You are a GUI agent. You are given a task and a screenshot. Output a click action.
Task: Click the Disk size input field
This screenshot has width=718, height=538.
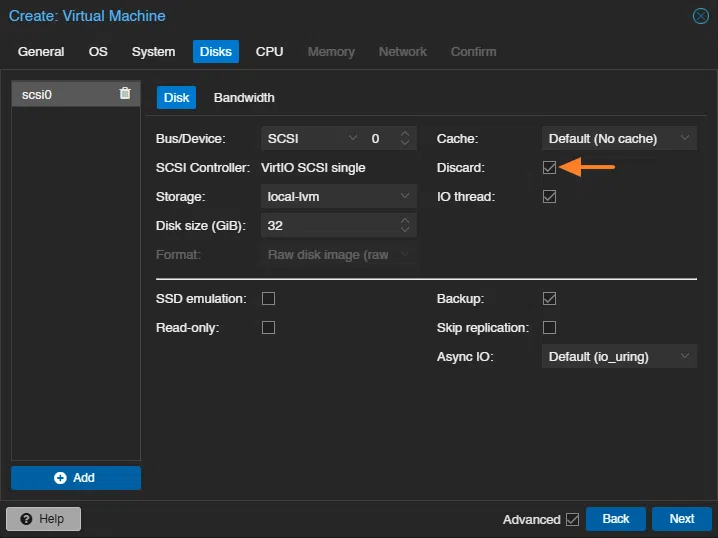(328, 226)
